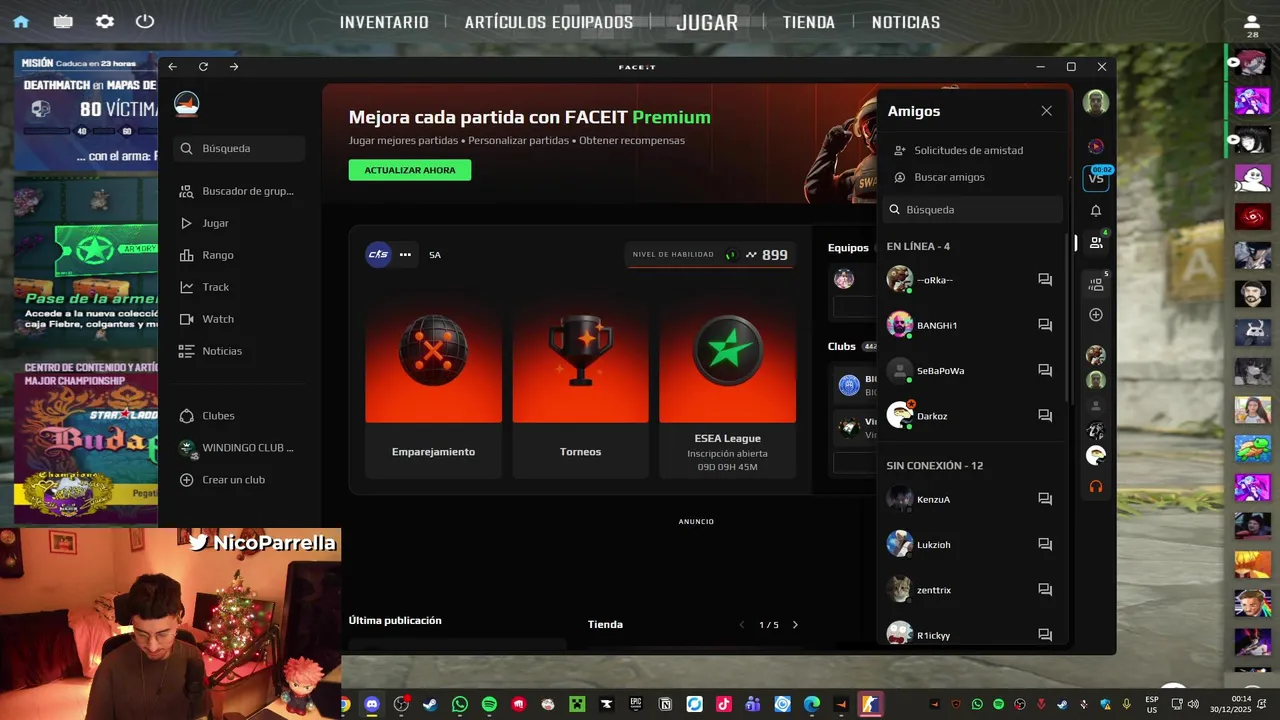Open the party list icon with badge 5
Image resolution: width=1280 pixels, height=720 pixels.
click(x=1096, y=284)
